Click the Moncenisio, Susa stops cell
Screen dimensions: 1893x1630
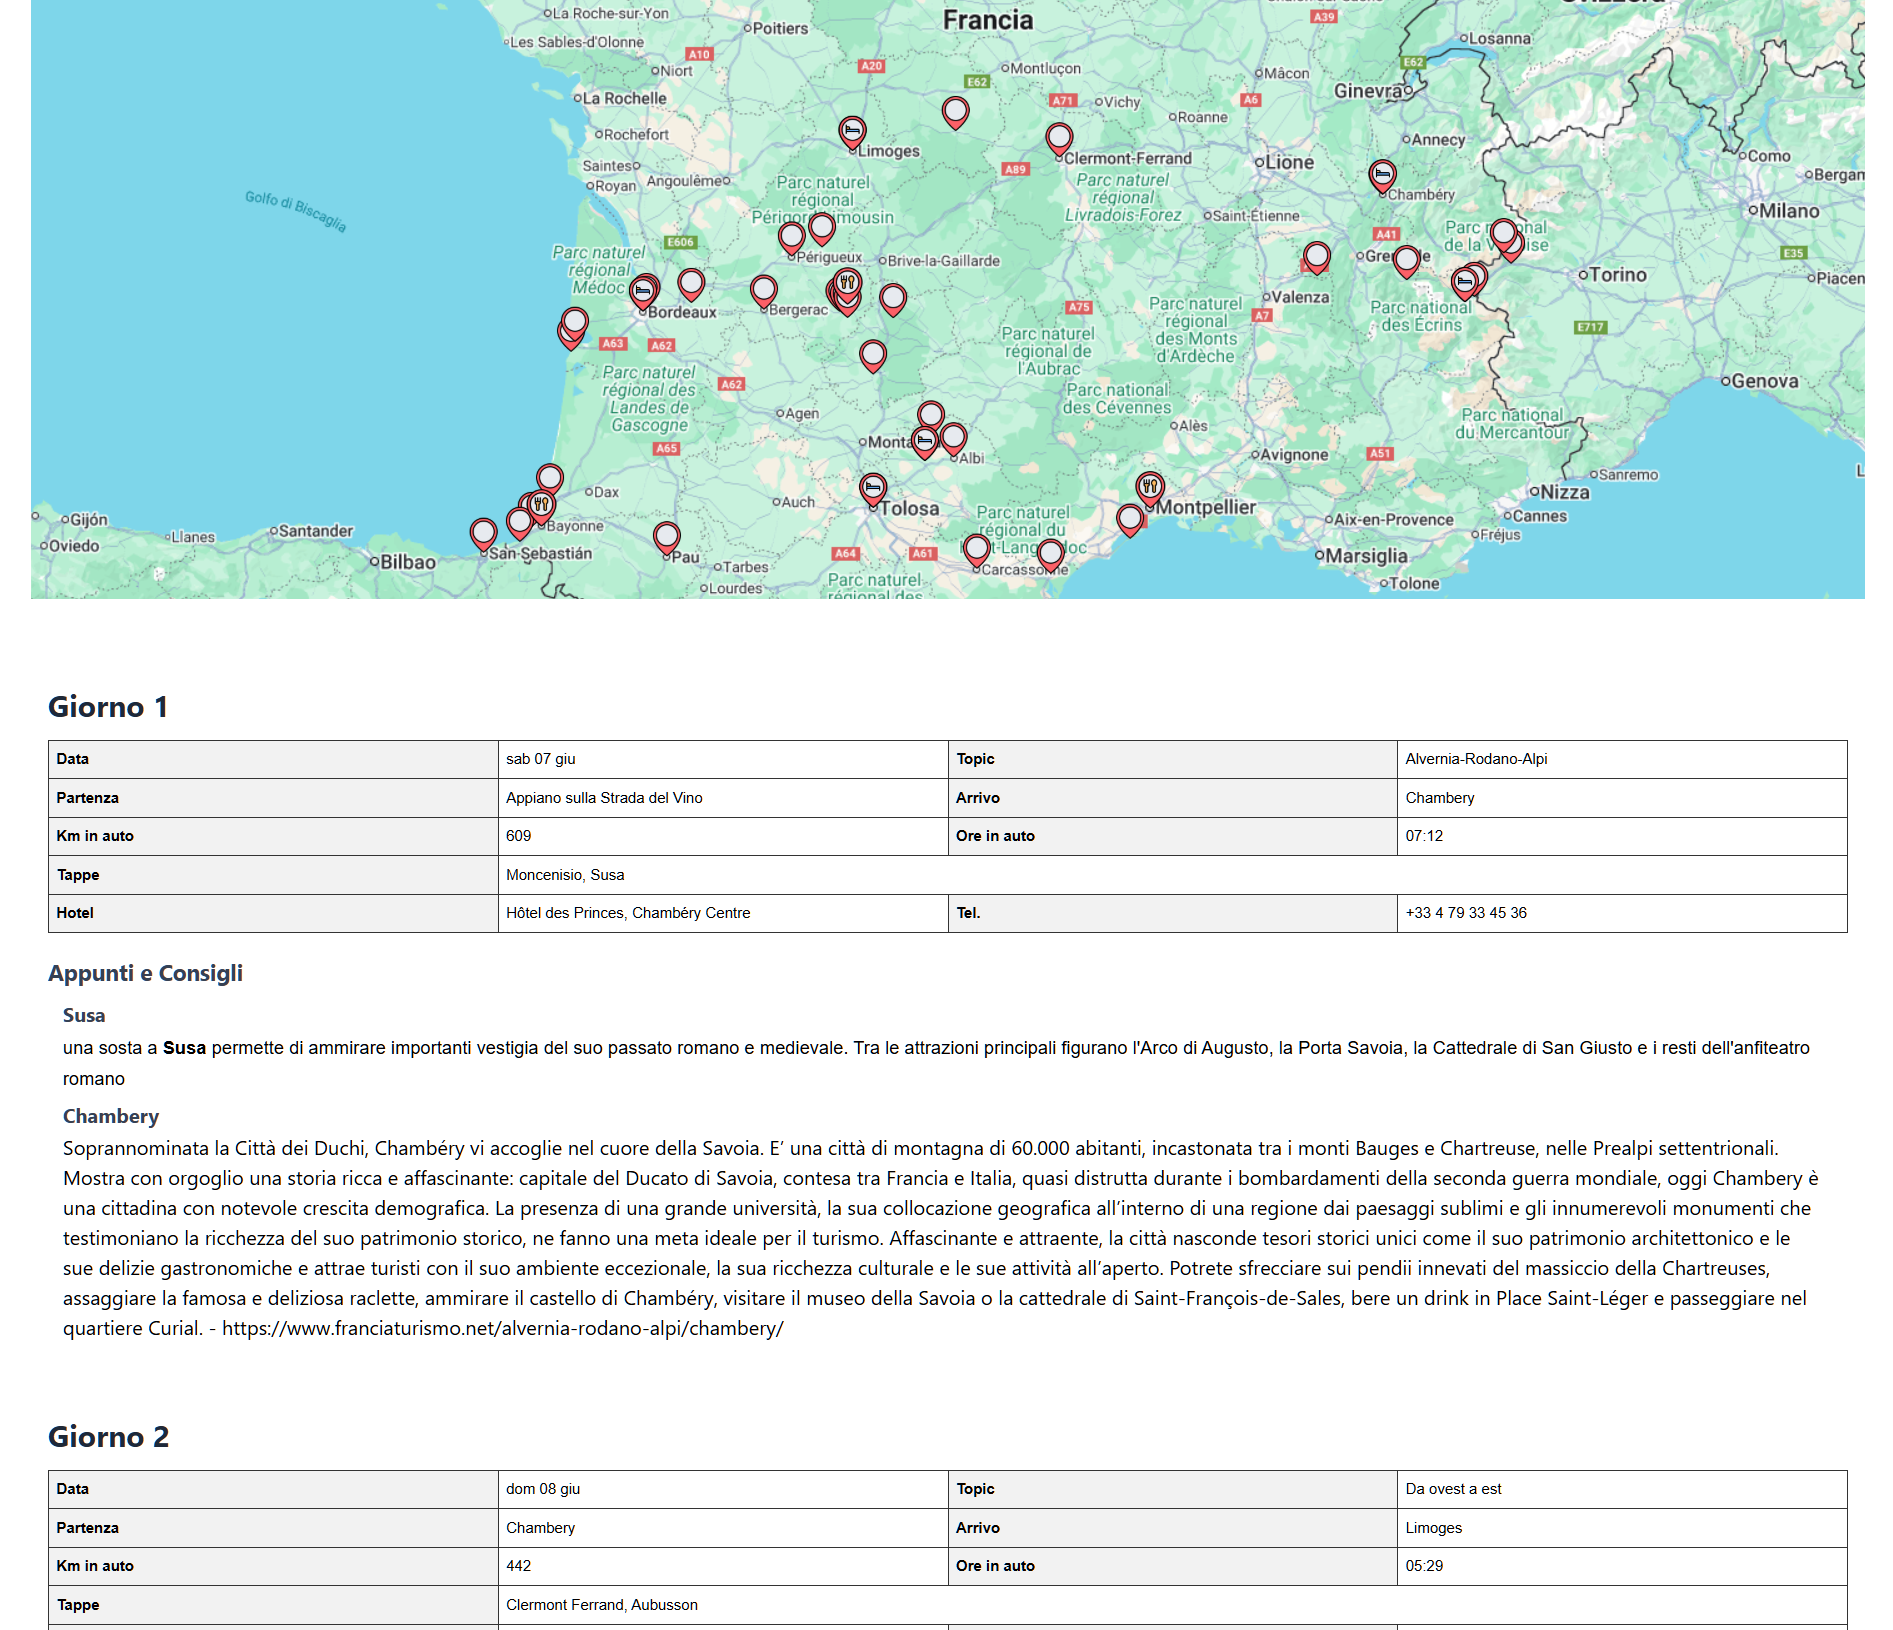(x=565, y=875)
